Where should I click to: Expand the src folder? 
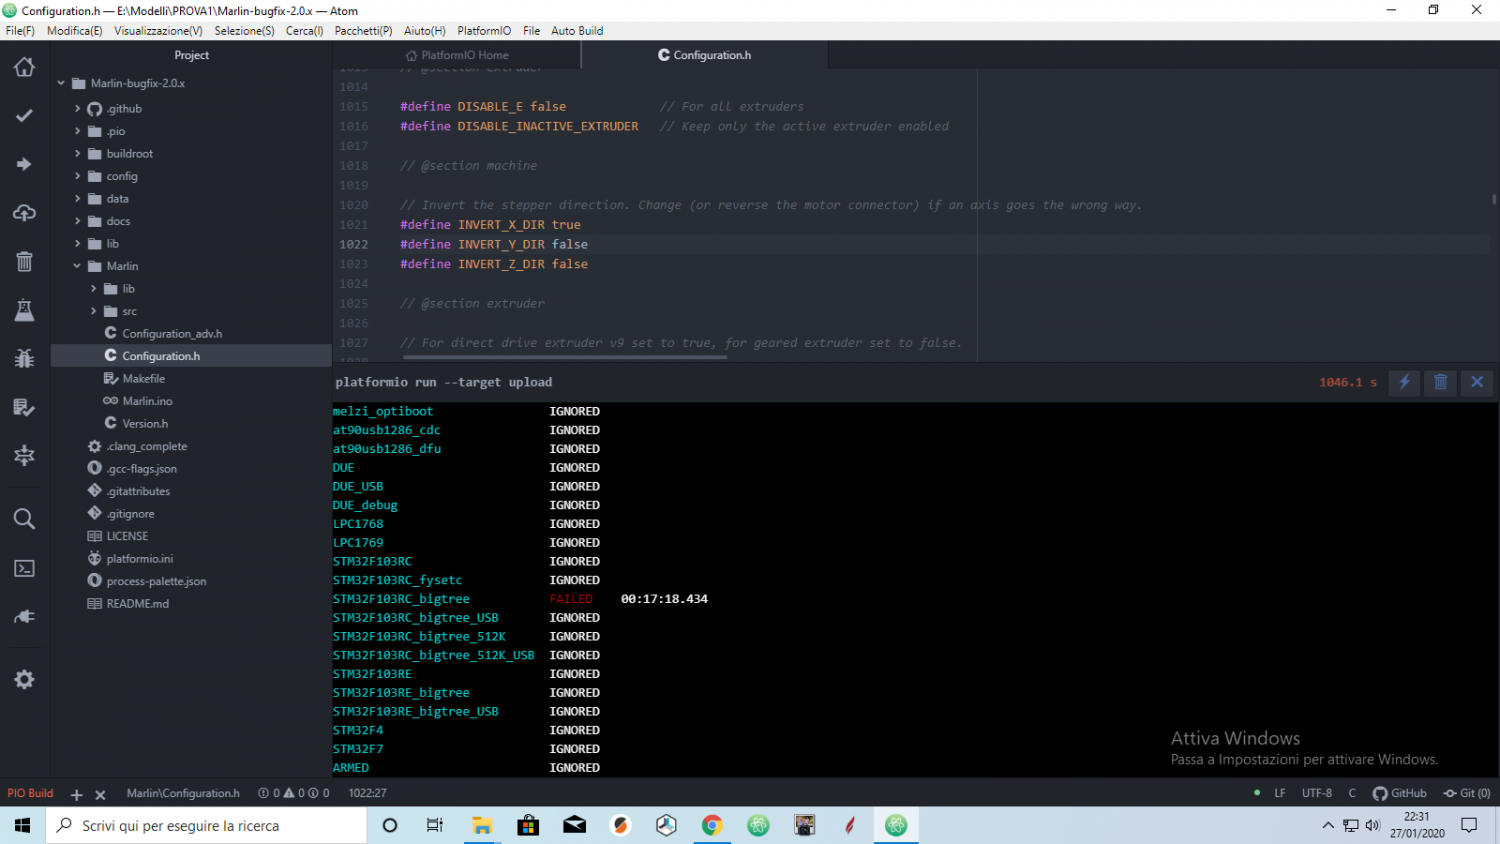click(129, 311)
